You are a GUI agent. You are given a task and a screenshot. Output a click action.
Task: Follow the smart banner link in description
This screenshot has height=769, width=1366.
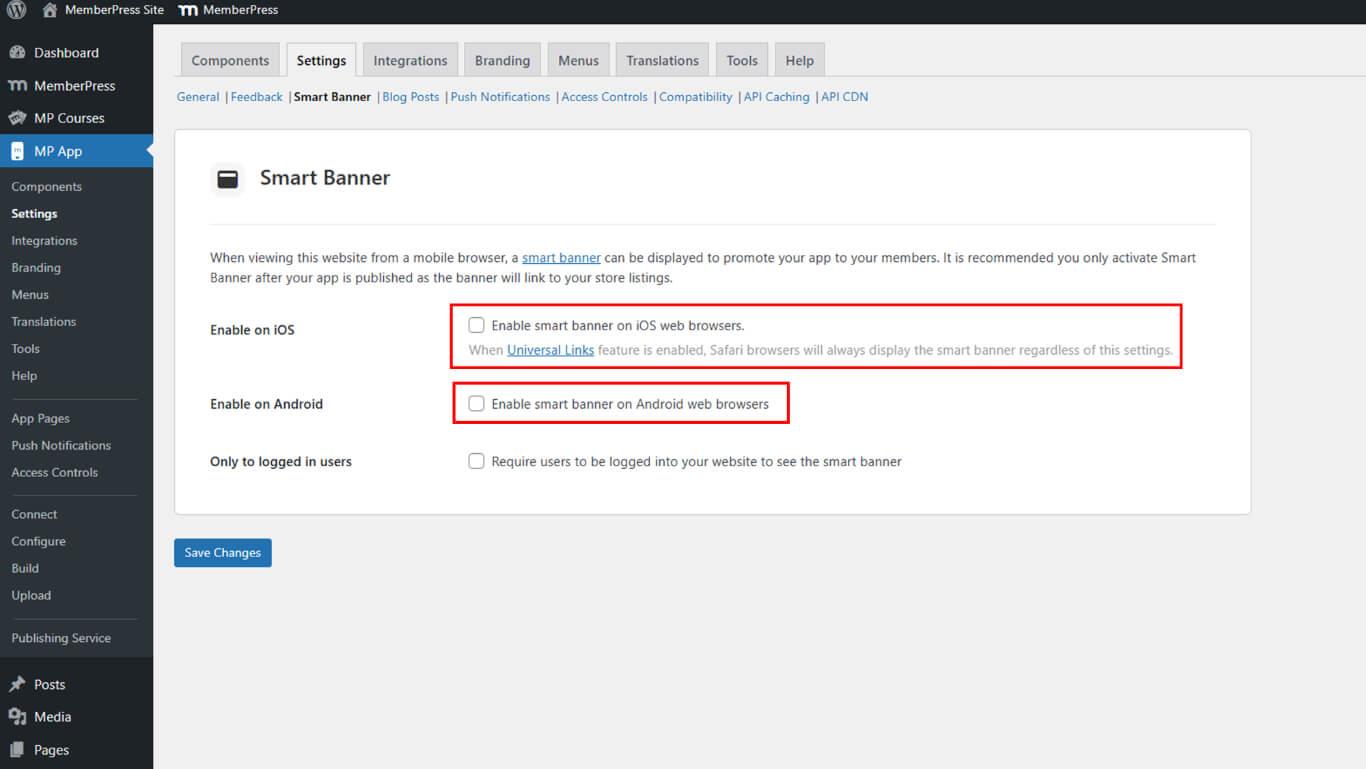561,258
